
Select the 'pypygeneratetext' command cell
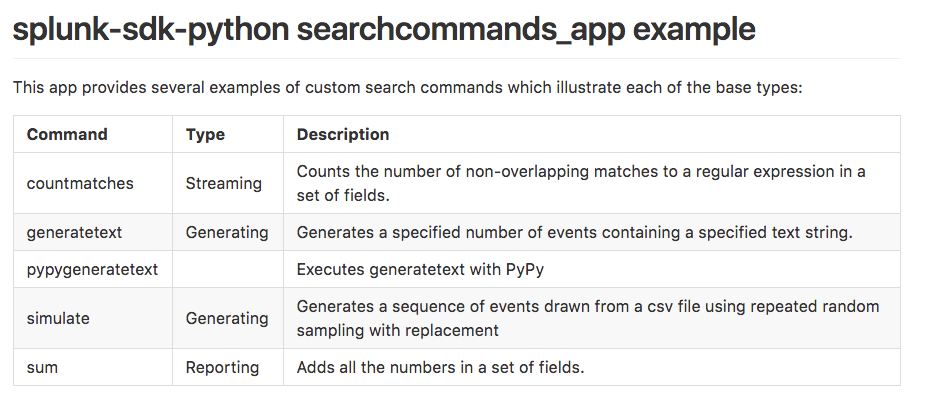click(x=92, y=269)
